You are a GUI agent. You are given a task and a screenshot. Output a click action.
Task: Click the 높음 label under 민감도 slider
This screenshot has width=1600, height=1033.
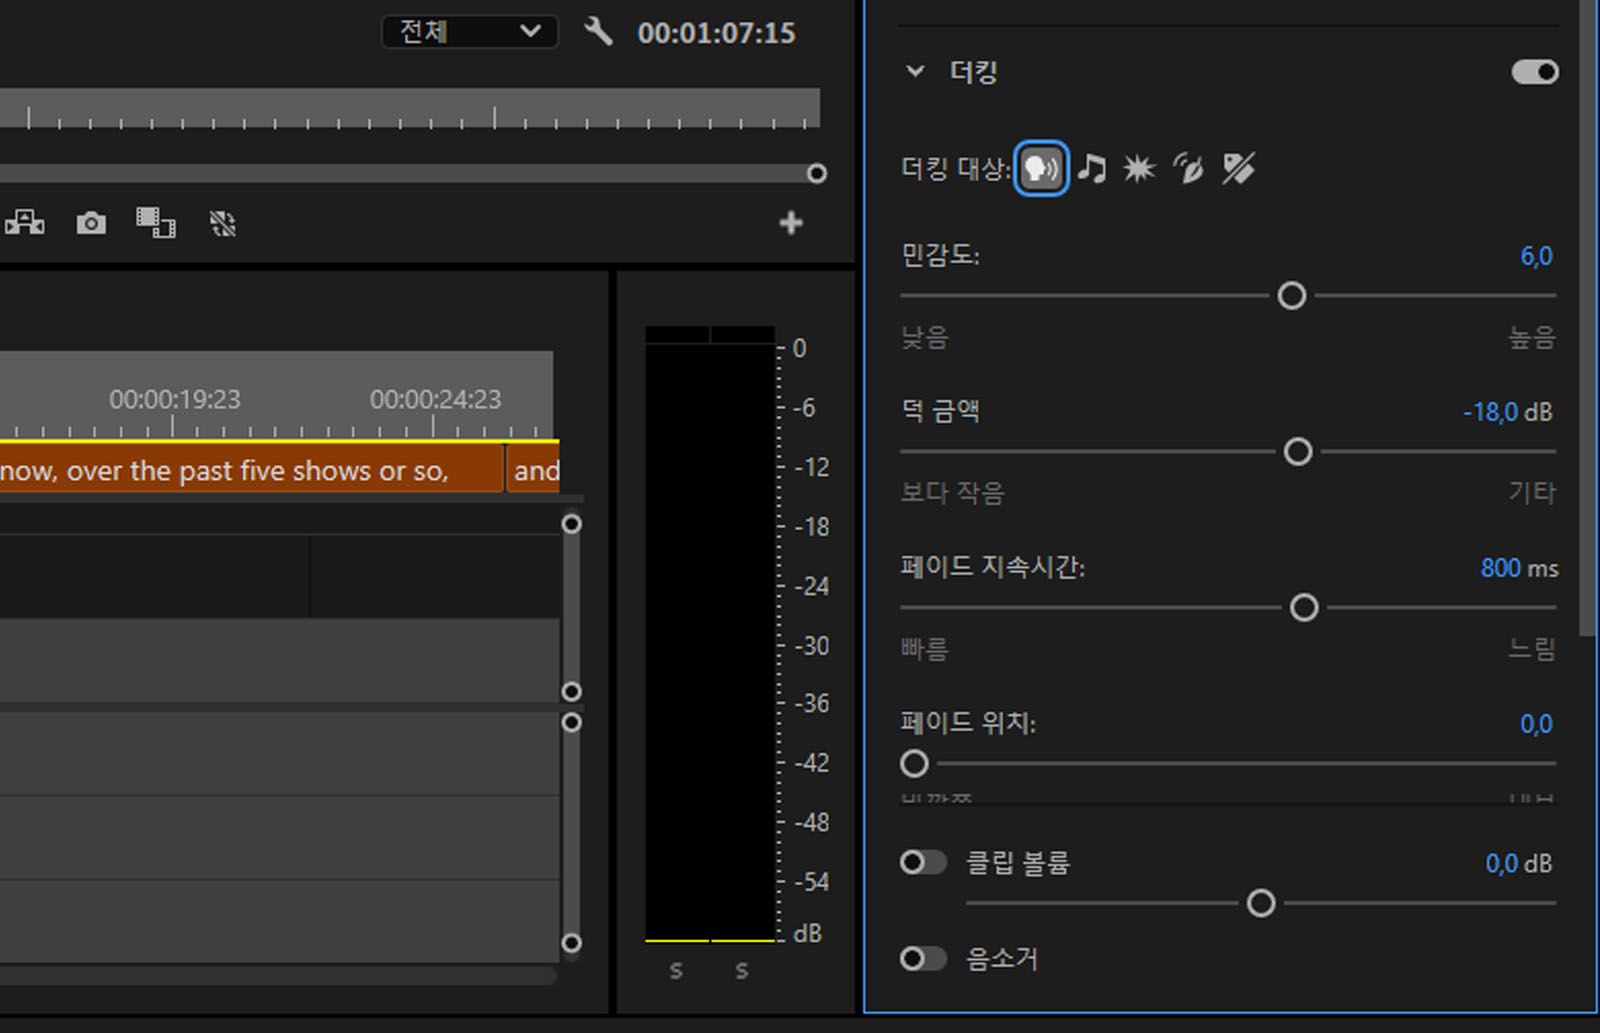(1532, 337)
